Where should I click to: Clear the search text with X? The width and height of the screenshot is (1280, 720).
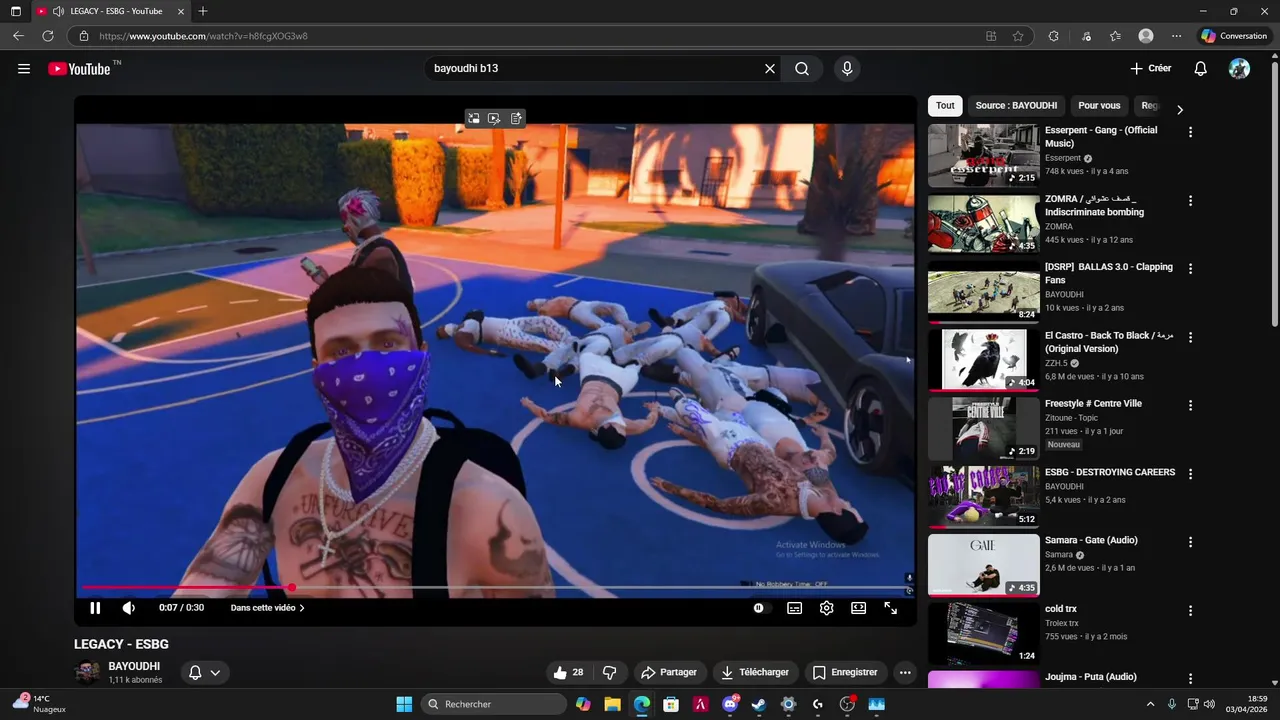pyautogui.click(x=770, y=69)
